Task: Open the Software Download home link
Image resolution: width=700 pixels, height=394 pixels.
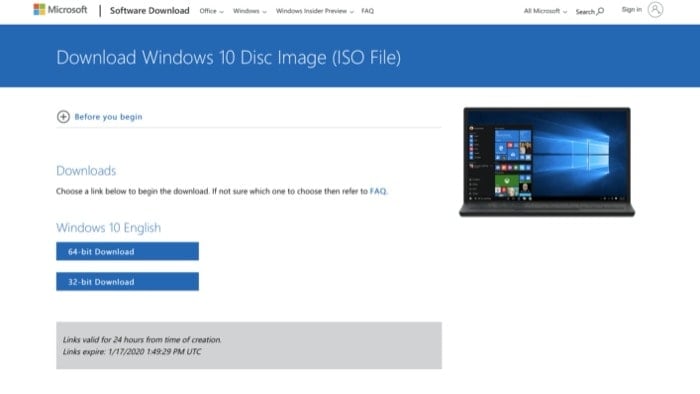Action: 150,11
